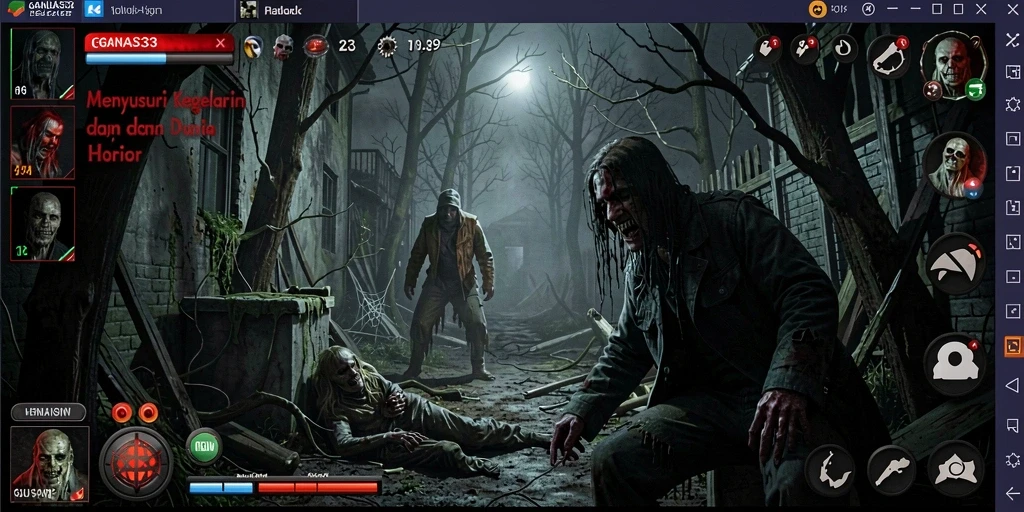The width and height of the screenshot is (1024, 512).
Task: Tap the red and blue badge on the skull portrait
Action: click(x=974, y=187)
